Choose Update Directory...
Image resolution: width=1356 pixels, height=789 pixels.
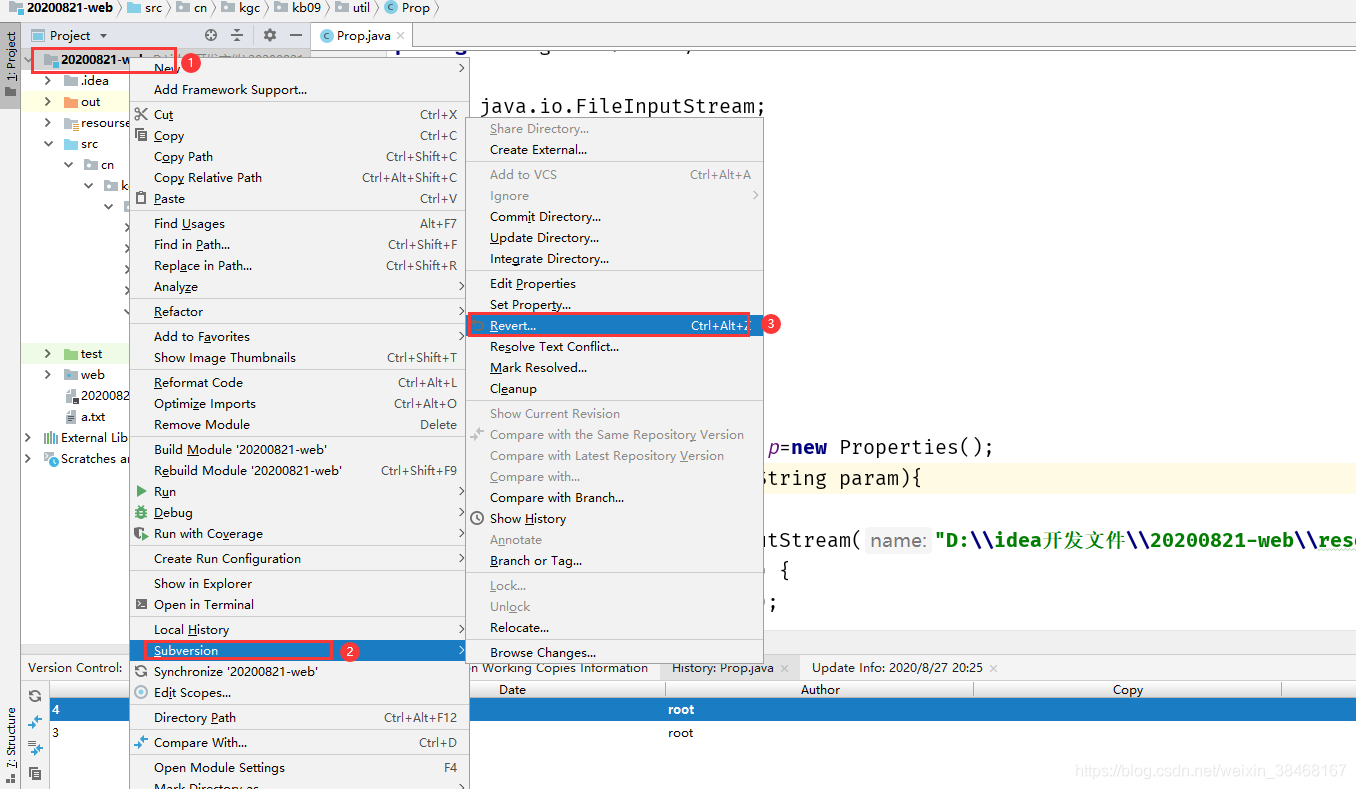[x=615, y=237]
